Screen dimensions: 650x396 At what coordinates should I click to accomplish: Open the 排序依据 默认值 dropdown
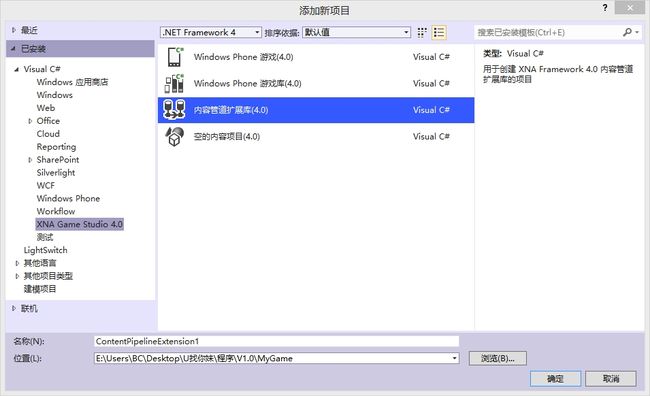357,32
